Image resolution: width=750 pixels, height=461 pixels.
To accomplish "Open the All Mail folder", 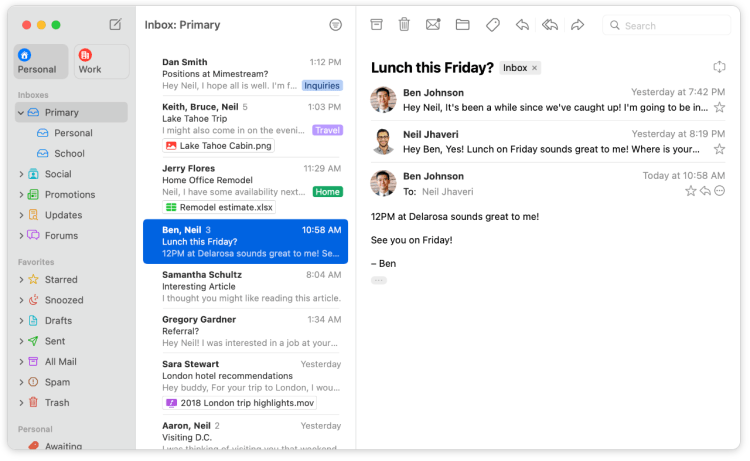I will pyautogui.click(x=72, y=362).
